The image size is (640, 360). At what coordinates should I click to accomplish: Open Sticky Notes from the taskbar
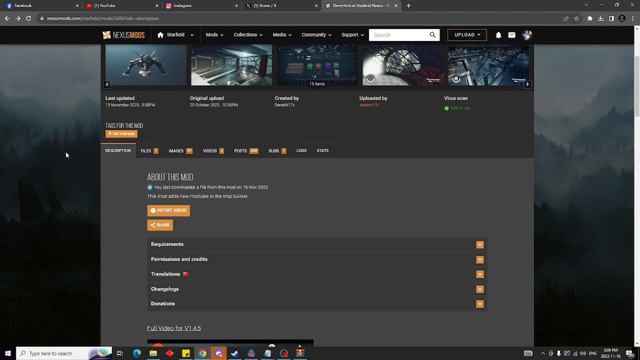pyautogui.click(x=186, y=353)
